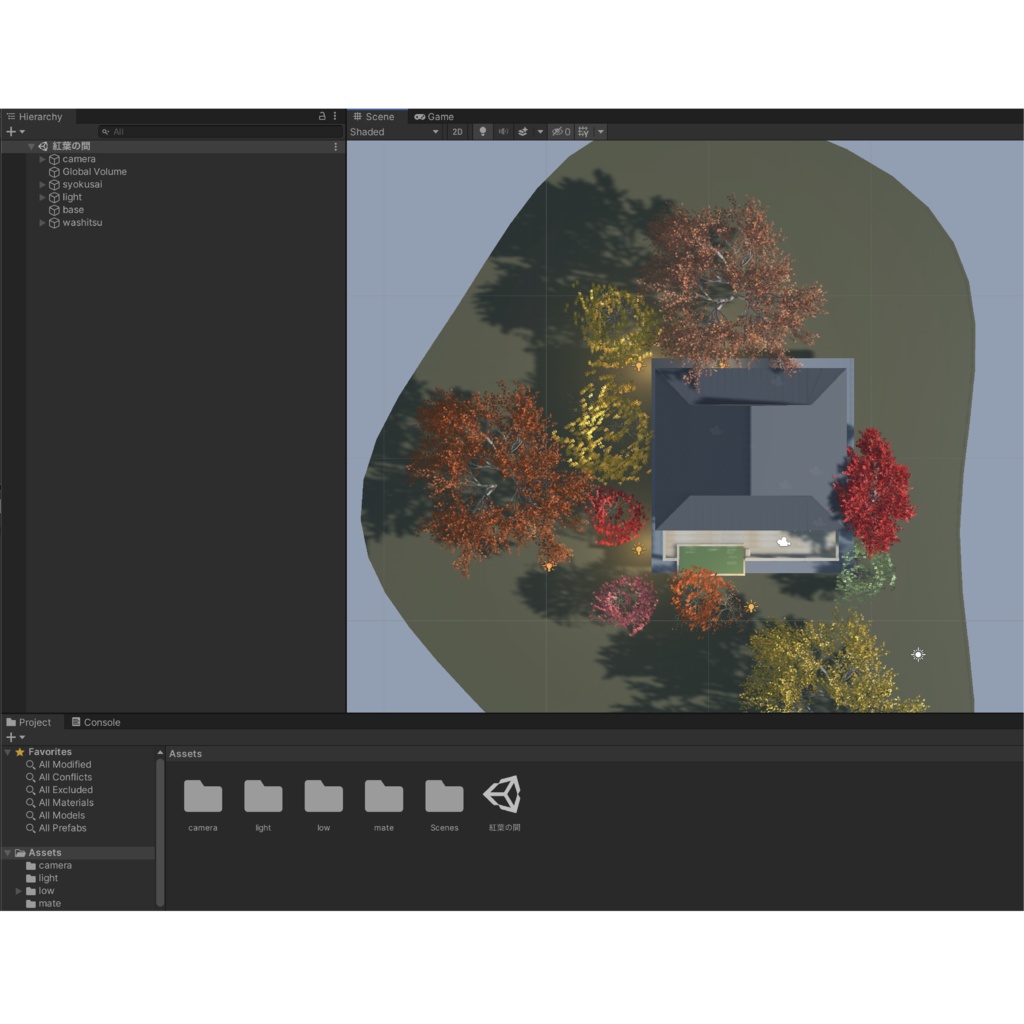Image resolution: width=1024 pixels, height=1024 pixels.
Task: Focus the Hierarchy search field
Action: (221, 132)
